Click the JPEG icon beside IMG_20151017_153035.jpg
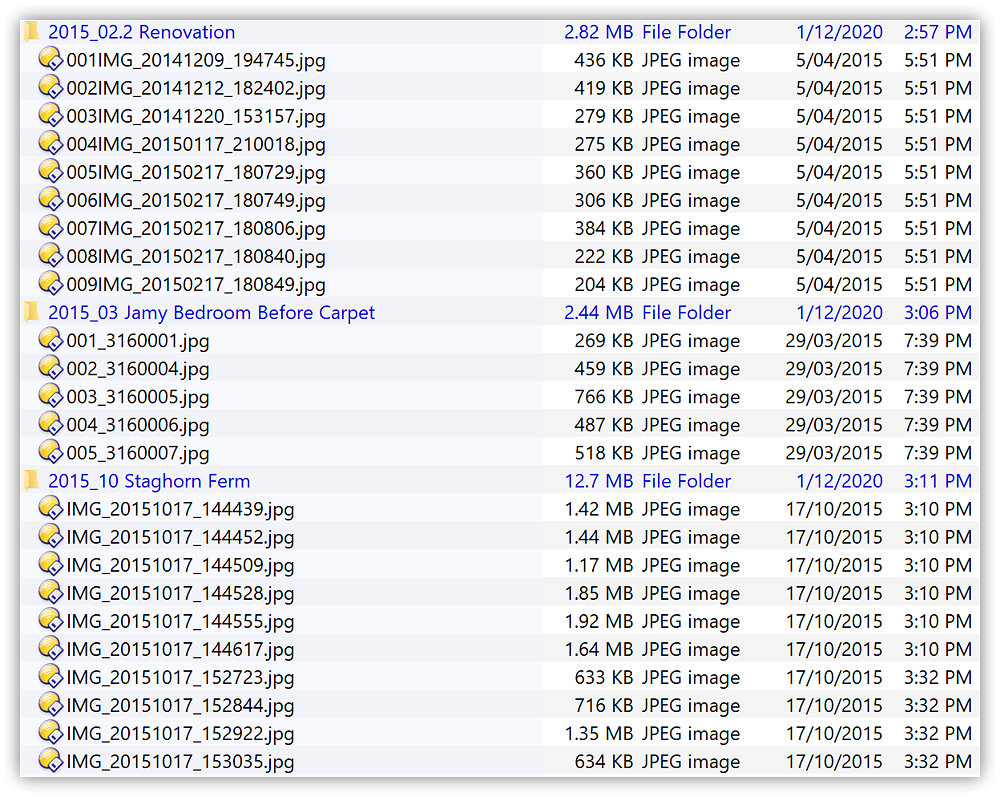 50,760
